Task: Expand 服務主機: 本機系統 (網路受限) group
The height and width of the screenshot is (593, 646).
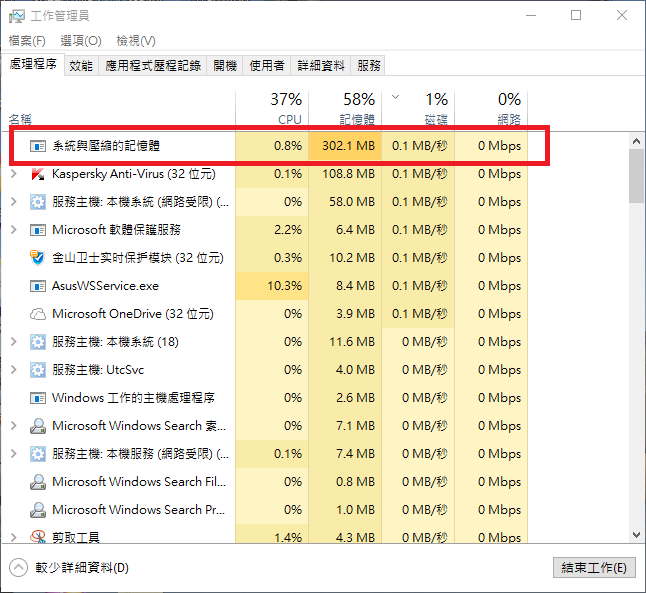Action: click(14, 202)
